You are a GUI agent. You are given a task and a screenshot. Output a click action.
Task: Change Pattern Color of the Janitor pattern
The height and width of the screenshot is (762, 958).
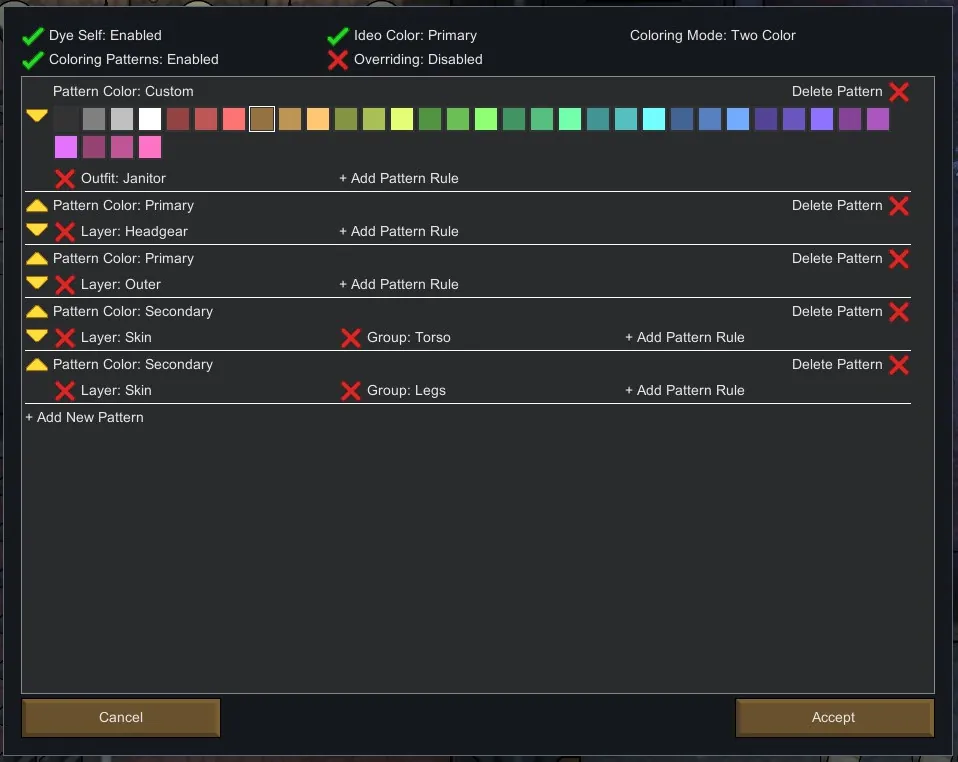[x=123, y=92]
